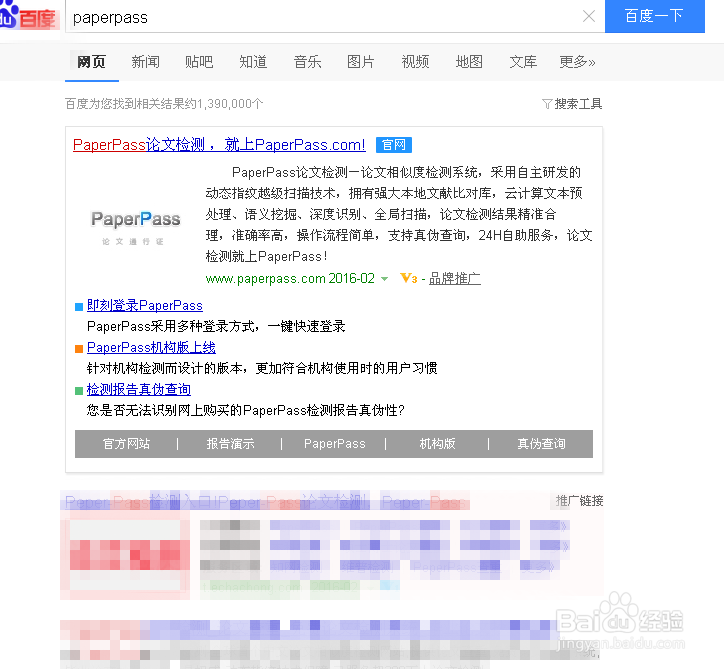Select the 网页 tab
The height and width of the screenshot is (669, 724).
pos(91,62)
